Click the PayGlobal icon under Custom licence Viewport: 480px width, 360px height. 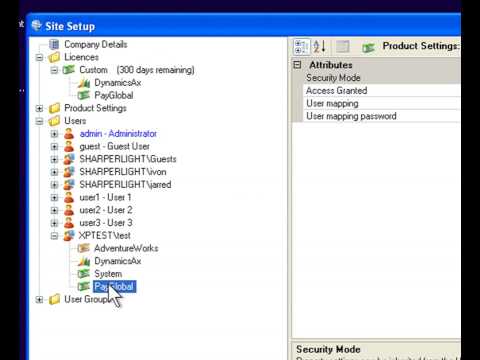click(84, 96)
